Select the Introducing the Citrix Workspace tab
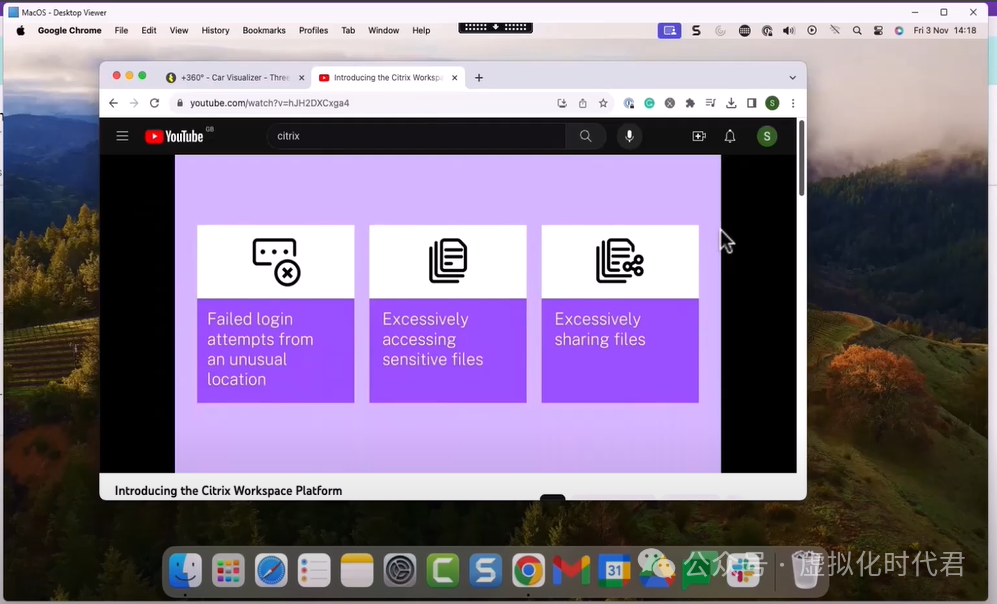Screen dimensions: 997x604 [387, 78]
